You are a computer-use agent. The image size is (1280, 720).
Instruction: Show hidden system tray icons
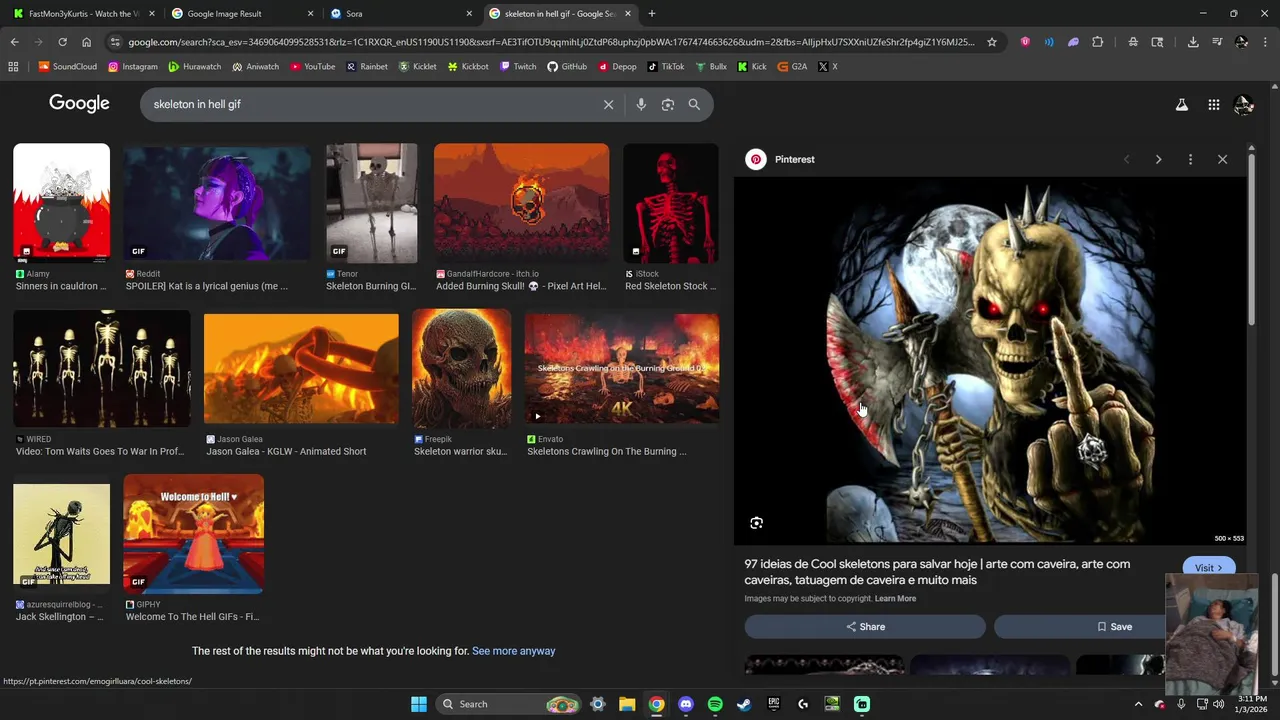point(1138,704)
